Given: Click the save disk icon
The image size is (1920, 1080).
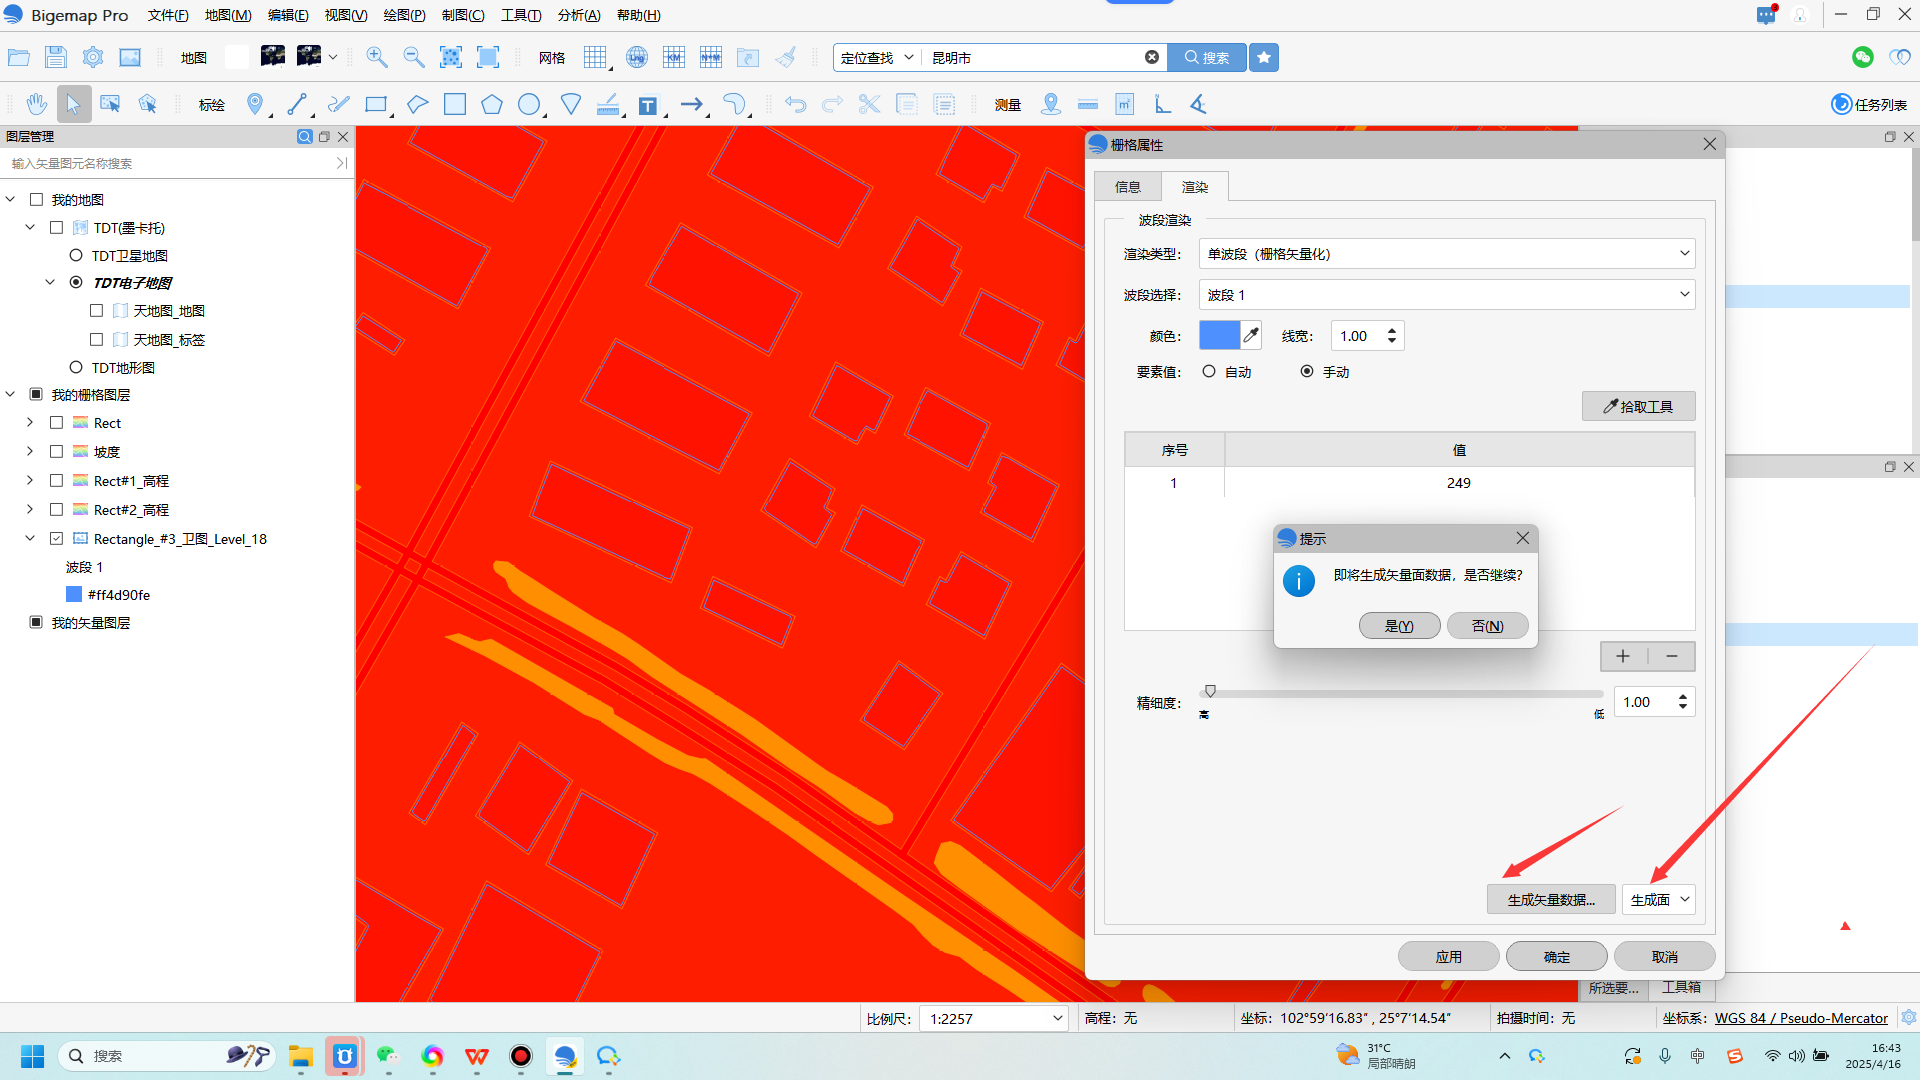Looking at the screenshot, I should 56,57.
